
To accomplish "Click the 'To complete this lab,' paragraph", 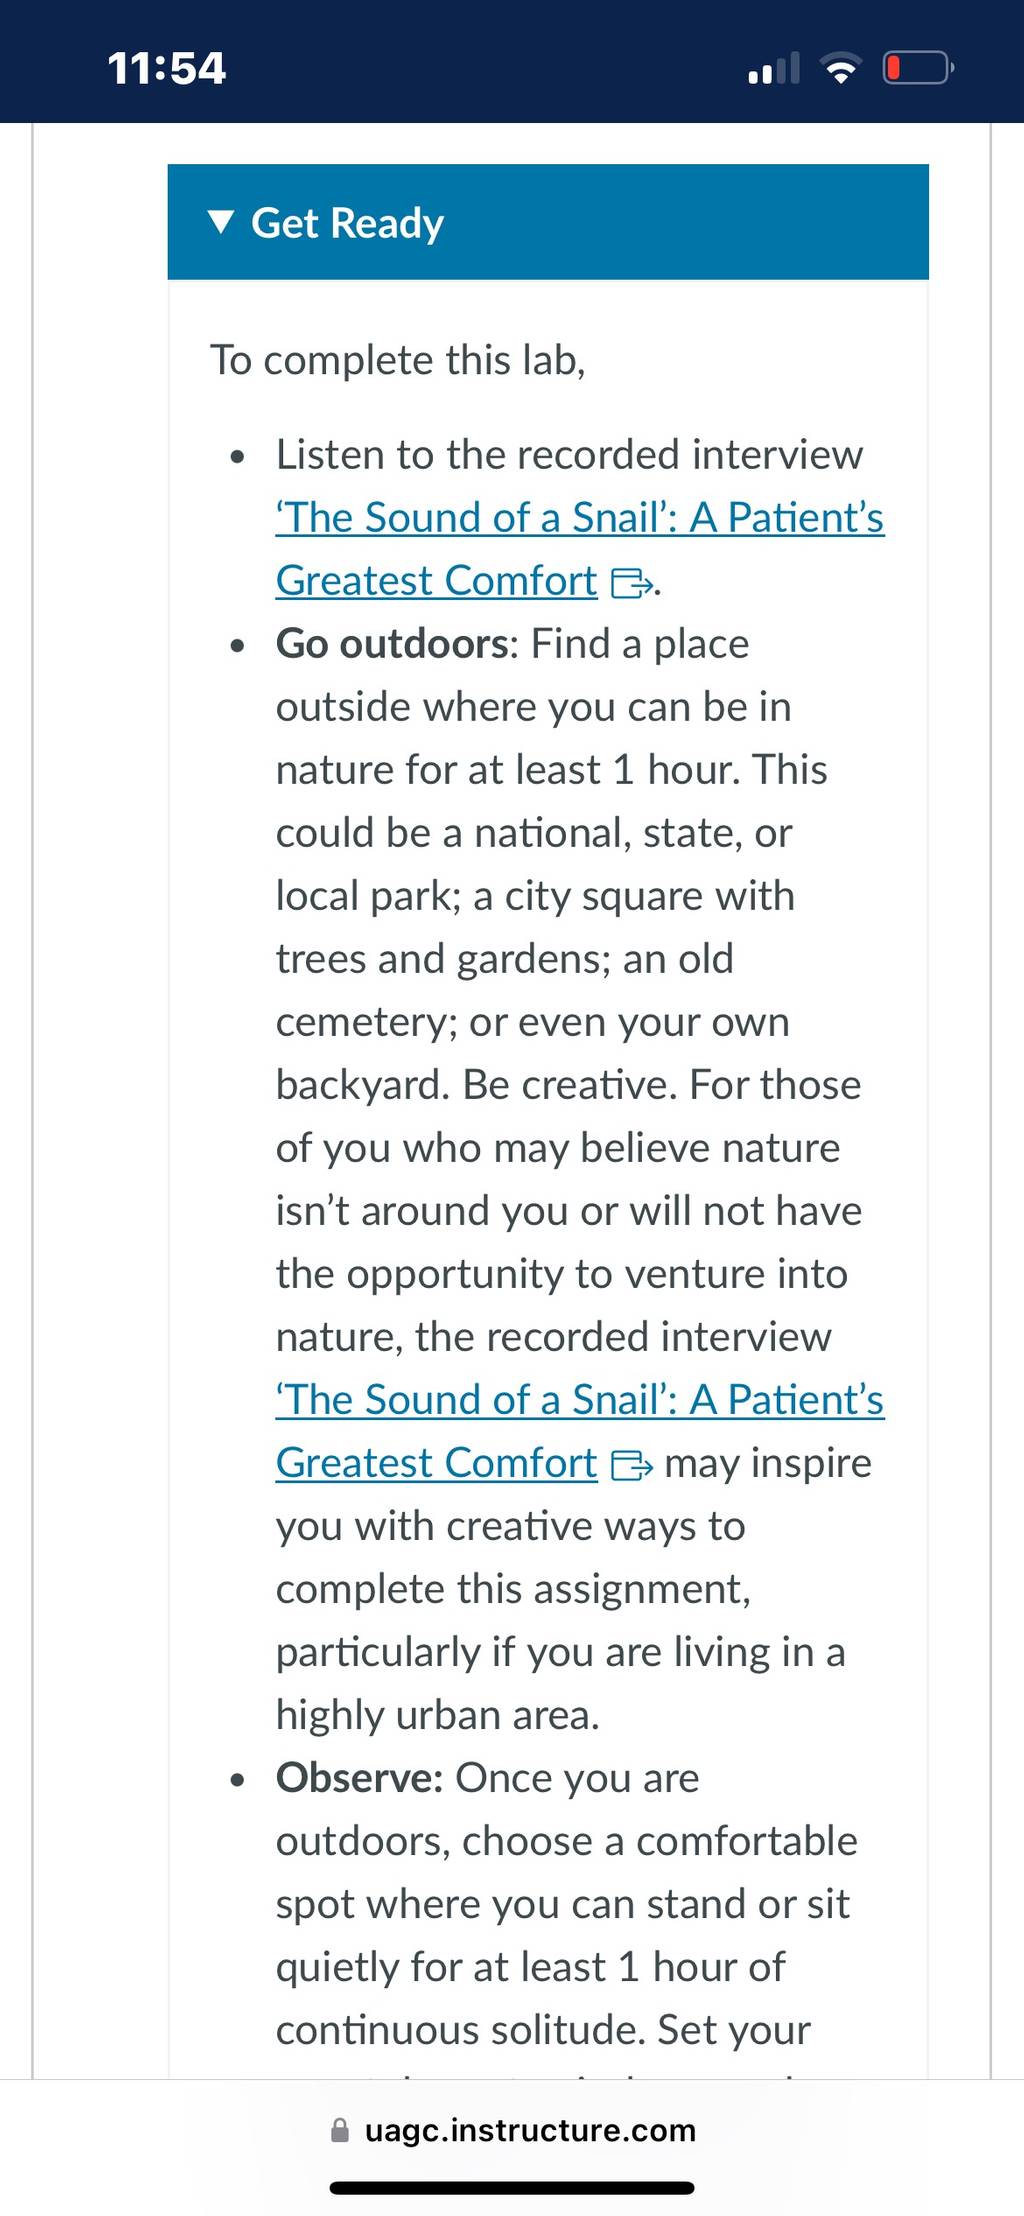I will (398, 360).
